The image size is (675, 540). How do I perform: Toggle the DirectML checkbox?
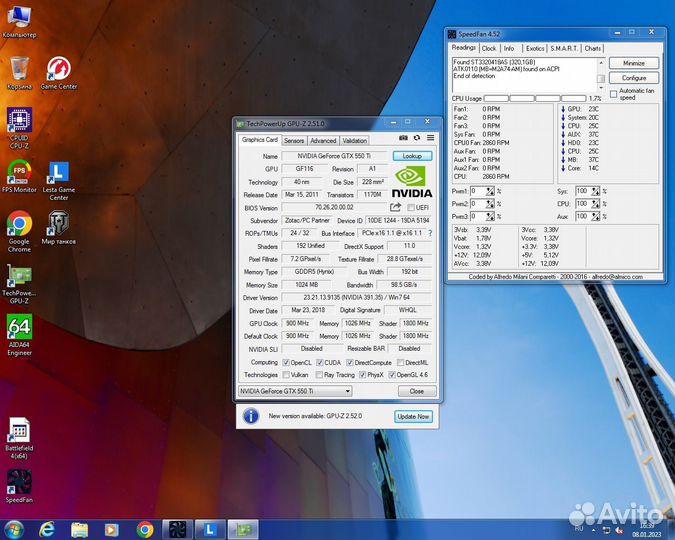[x=401, y=363]
